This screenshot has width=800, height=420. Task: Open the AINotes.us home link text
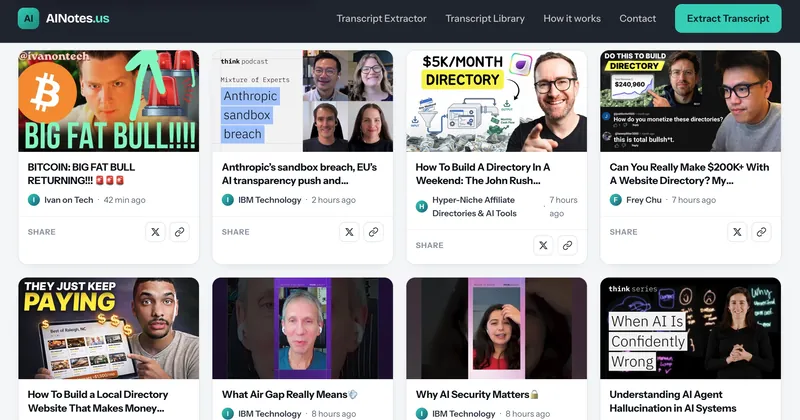click(78, 18)
